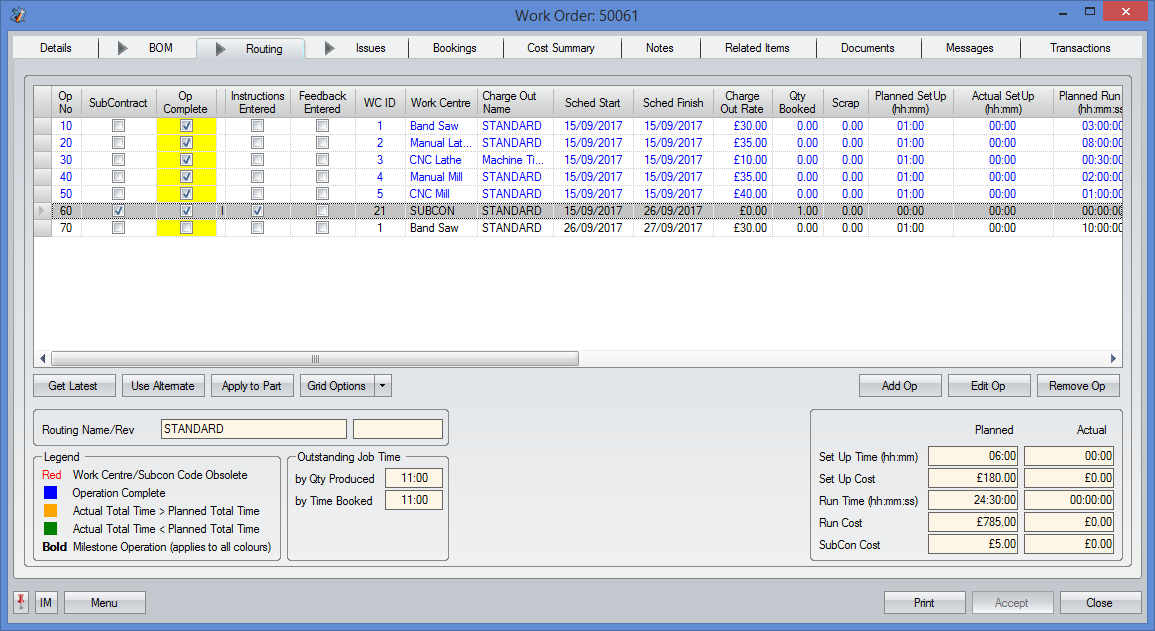Screen dimensions: 1155x631
Task: Click the IM messaging icon button
Action: coord(46,602)
